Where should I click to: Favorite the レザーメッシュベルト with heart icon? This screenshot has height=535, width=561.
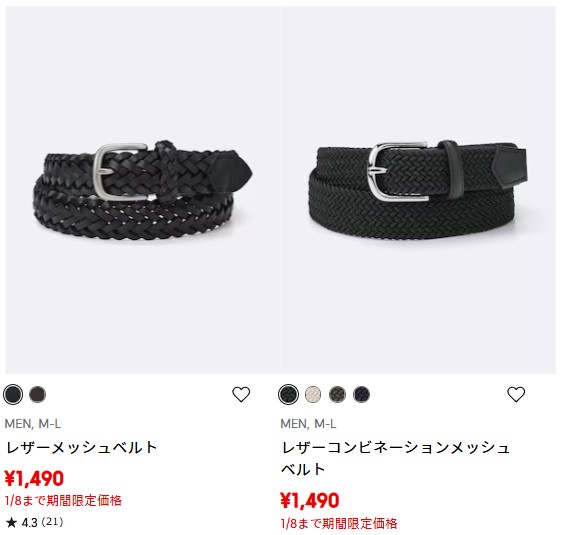click(x=241, y=394)
